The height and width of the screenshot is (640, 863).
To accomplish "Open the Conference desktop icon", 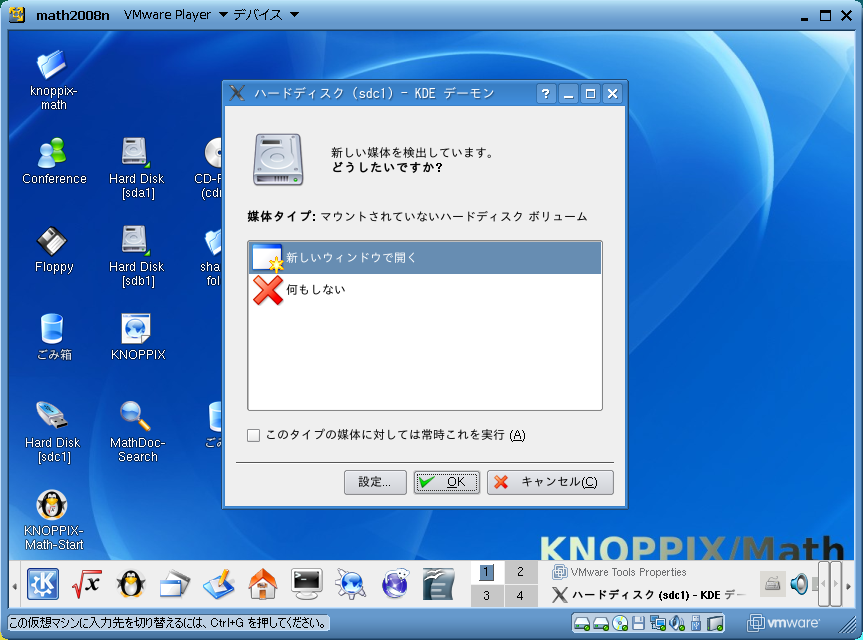I will pos(54,161).
